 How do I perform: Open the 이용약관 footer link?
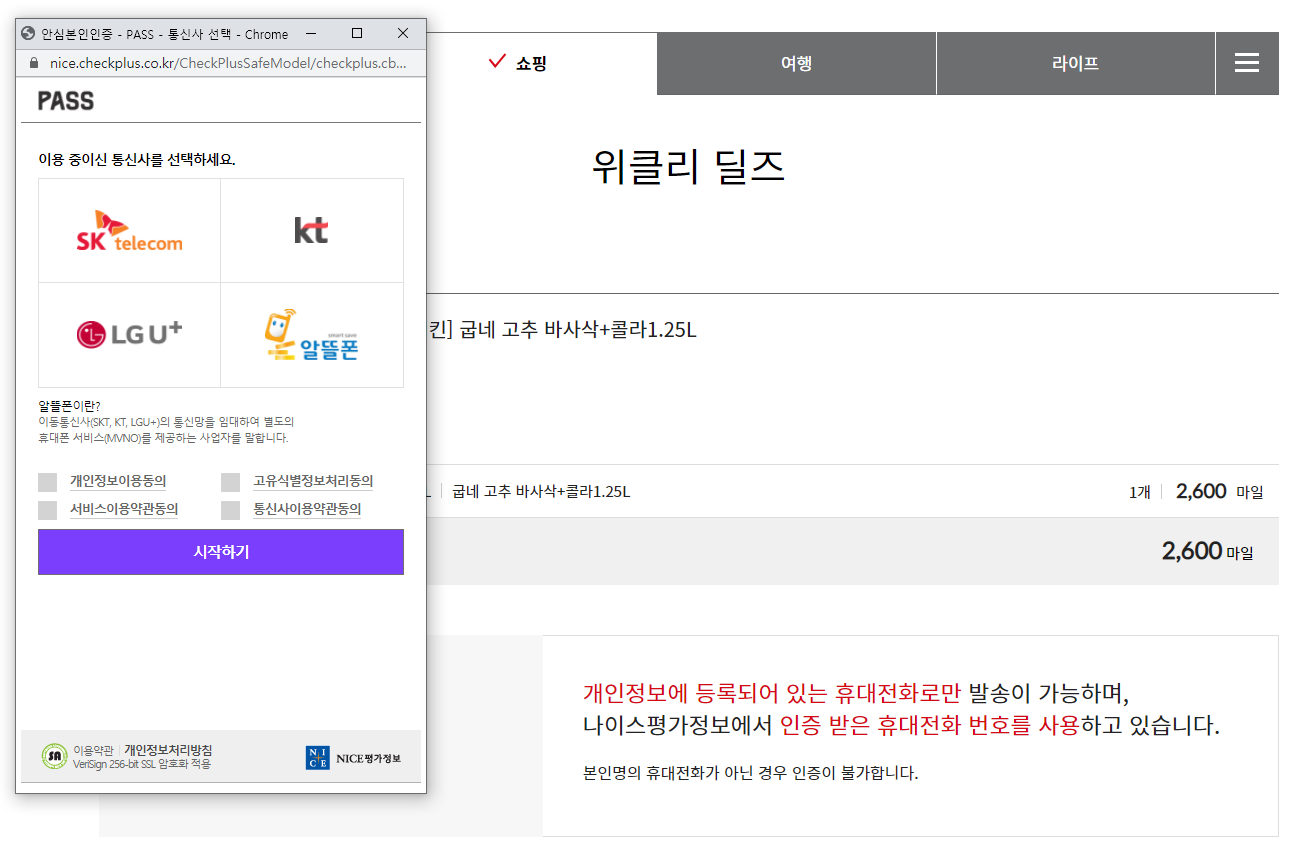[94, 750]
